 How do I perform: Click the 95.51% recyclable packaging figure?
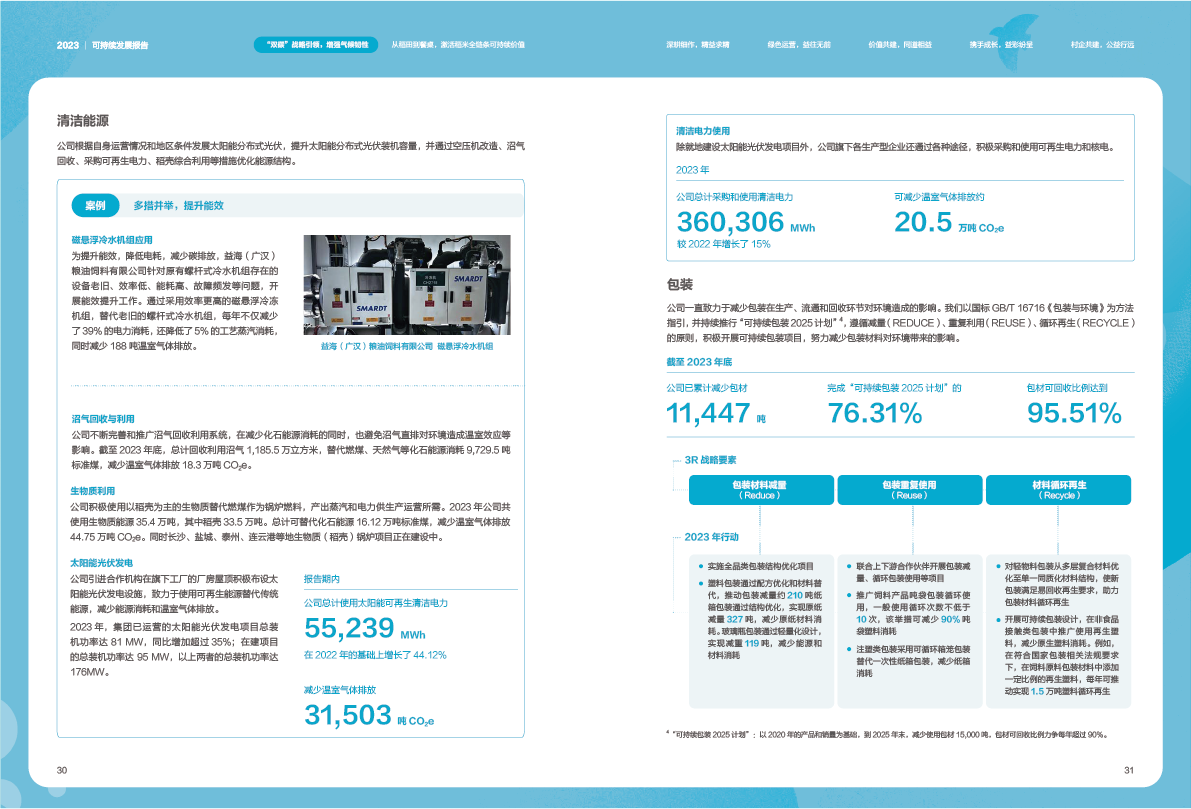[x=1069, y=413]
